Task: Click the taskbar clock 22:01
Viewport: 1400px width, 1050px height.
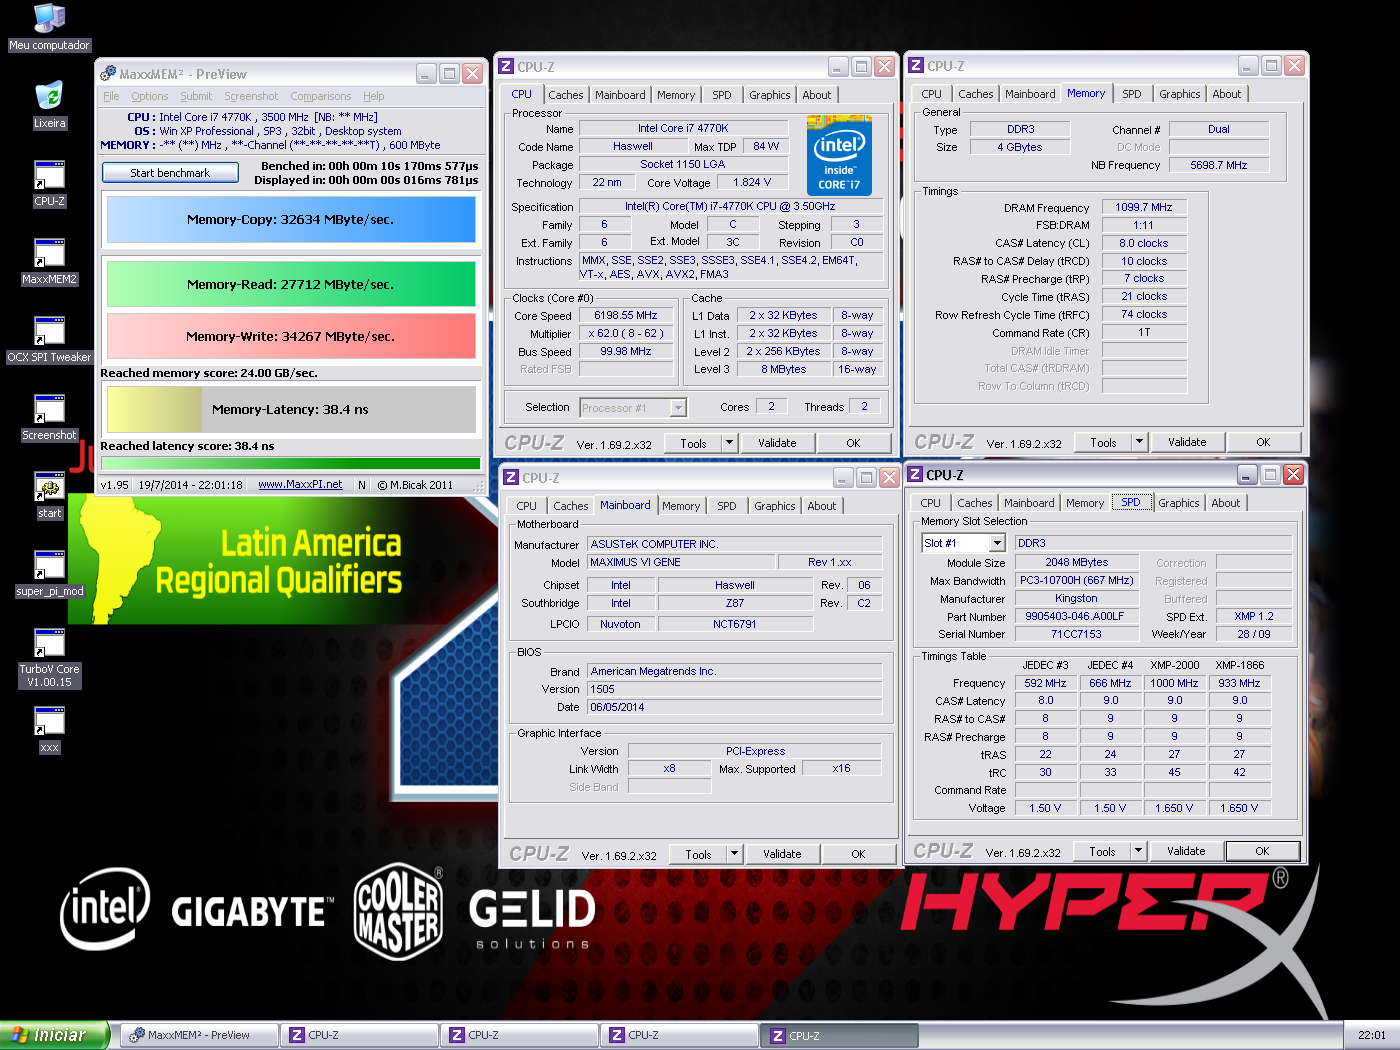Action: pos(1372,1035)
